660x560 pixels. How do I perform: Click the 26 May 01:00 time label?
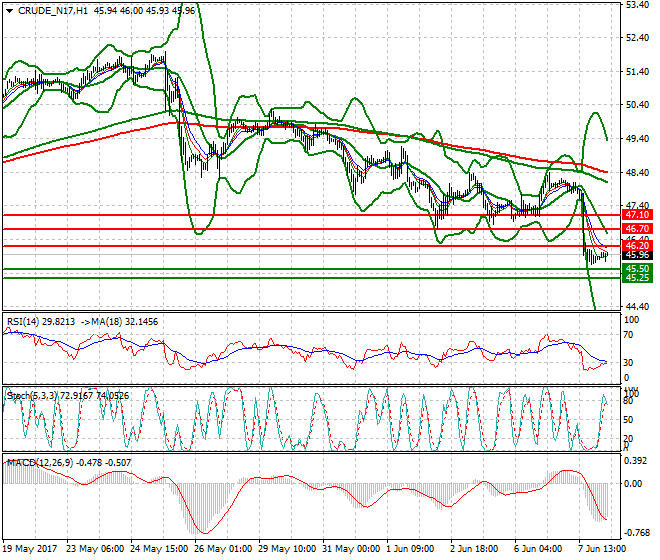point(224,549)
